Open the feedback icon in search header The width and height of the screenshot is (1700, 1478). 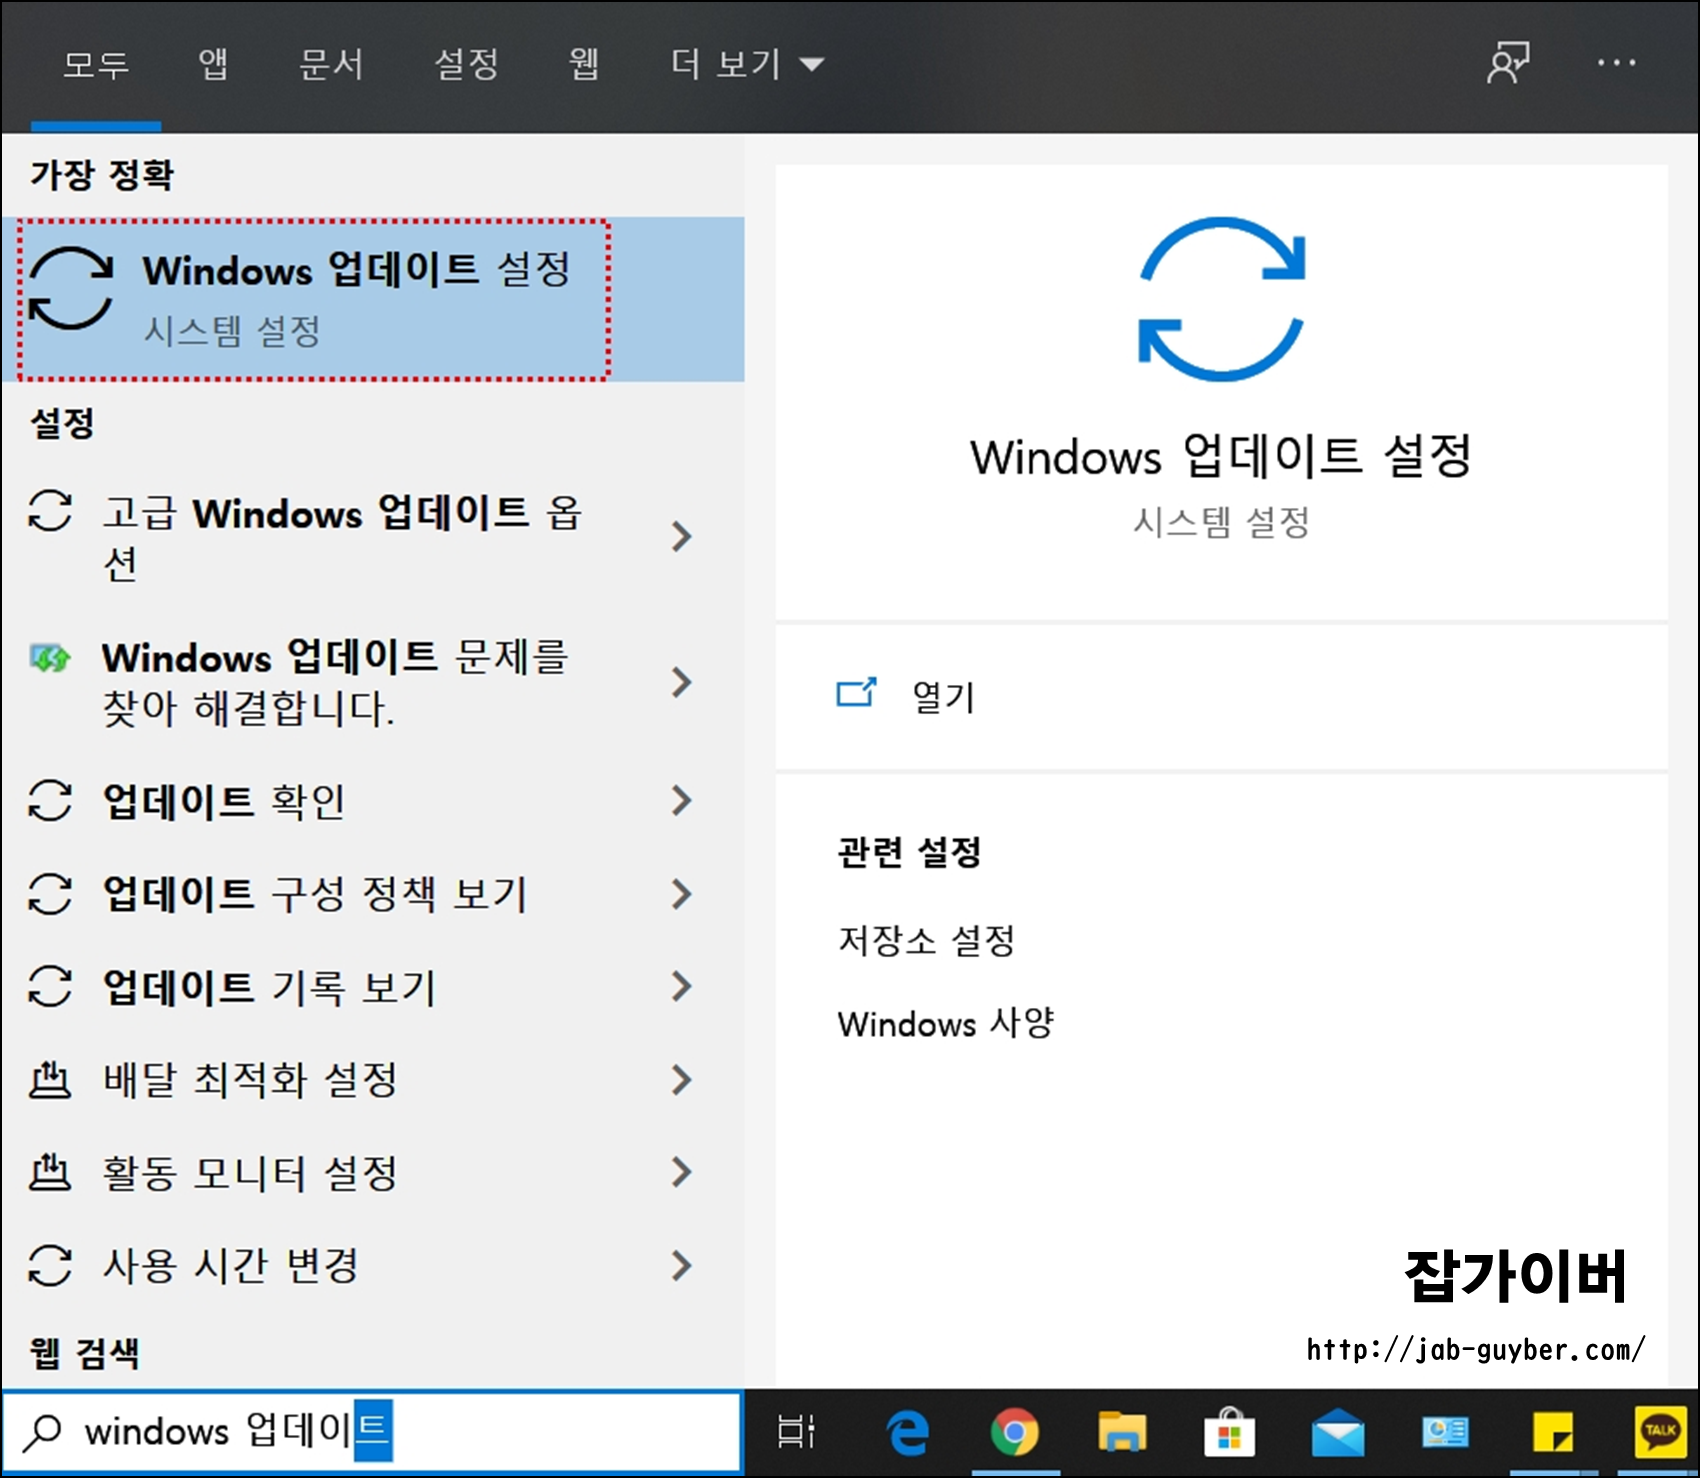[x=1508, y=63]
